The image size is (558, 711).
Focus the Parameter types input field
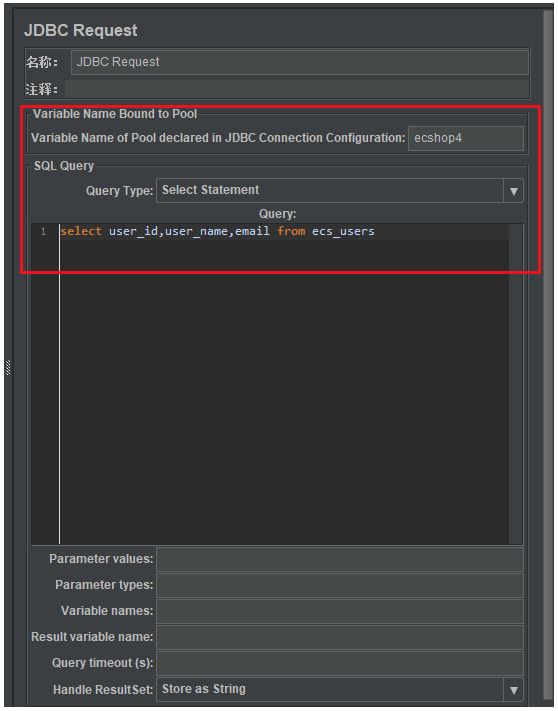tap(340, 585)
